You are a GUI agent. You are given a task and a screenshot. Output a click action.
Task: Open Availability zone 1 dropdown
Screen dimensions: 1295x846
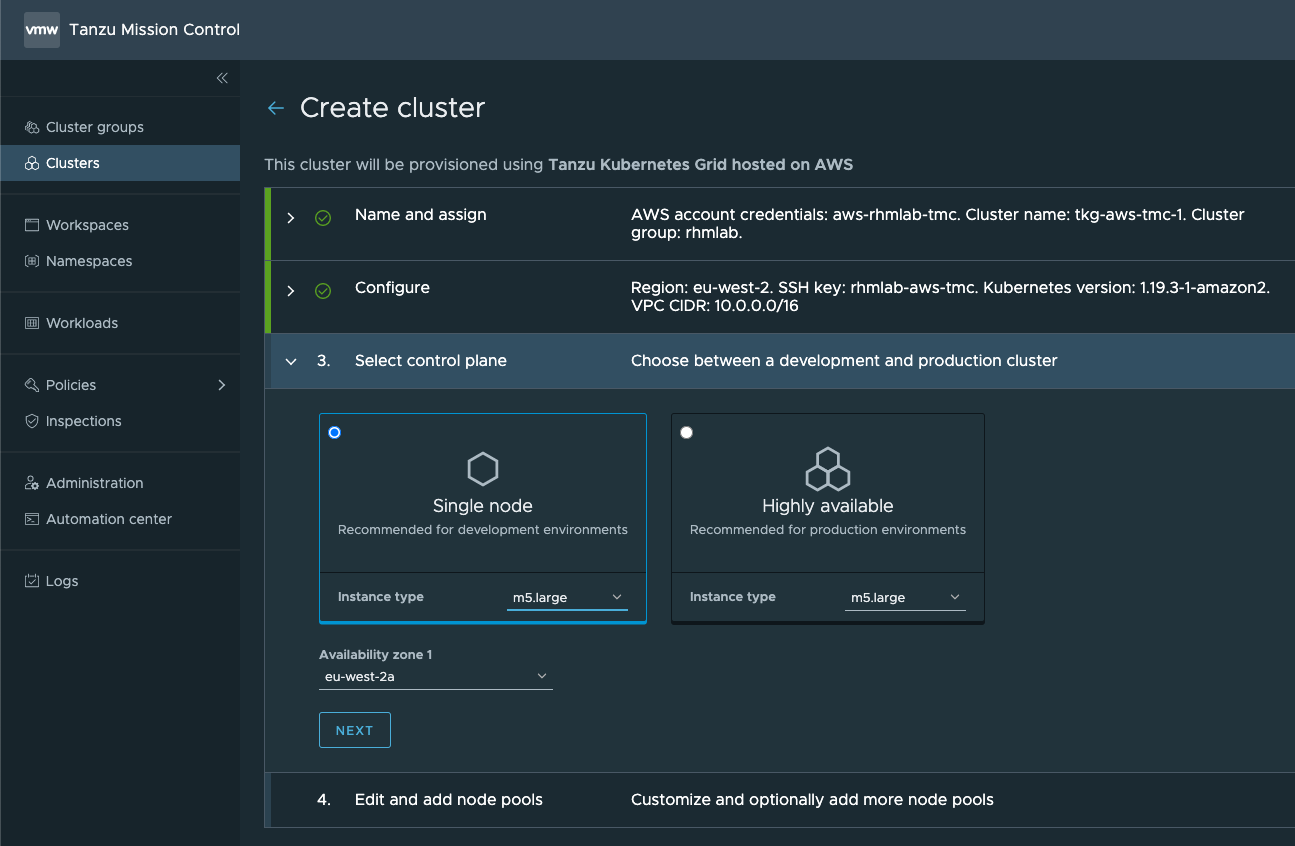436,677
